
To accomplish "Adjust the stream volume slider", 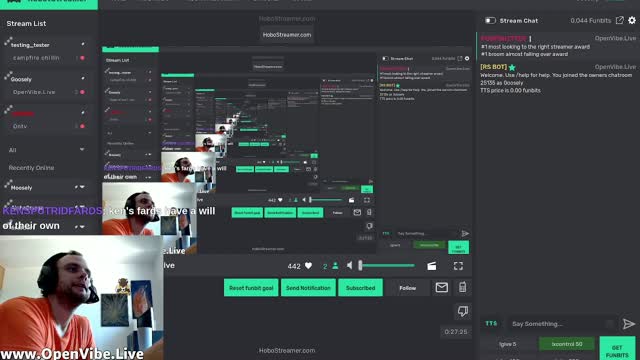I will [x=387, y=266].
